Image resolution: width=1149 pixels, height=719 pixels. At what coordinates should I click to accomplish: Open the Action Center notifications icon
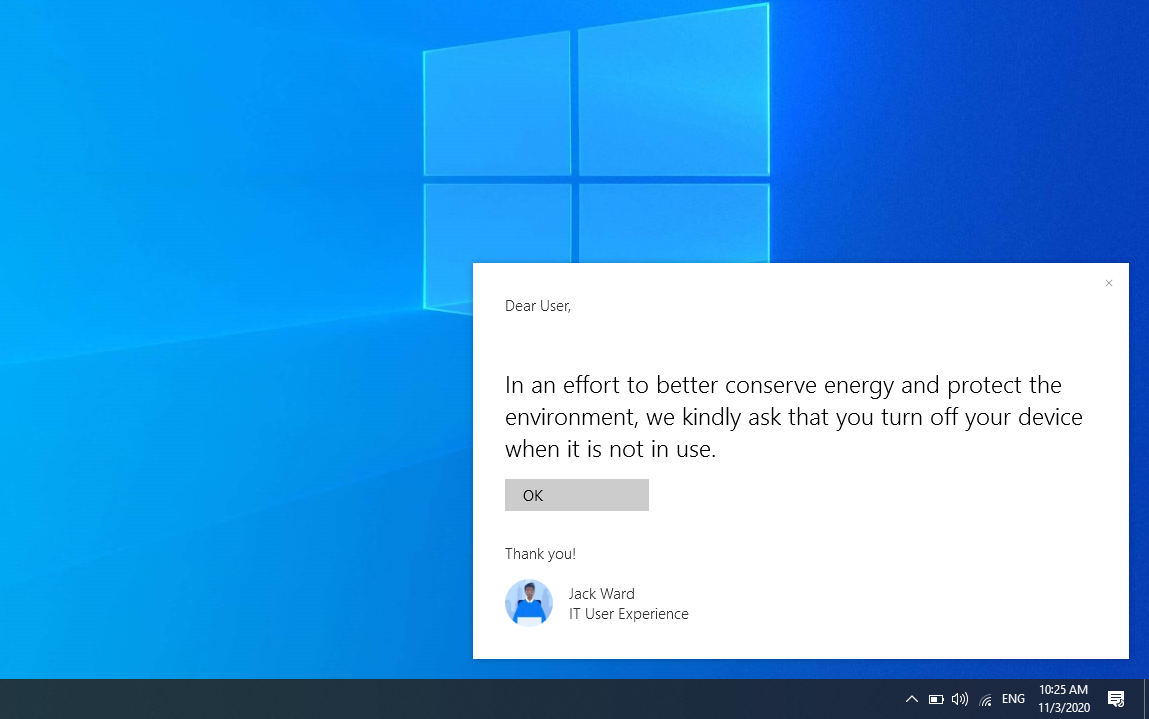(x=1116, y=699)
